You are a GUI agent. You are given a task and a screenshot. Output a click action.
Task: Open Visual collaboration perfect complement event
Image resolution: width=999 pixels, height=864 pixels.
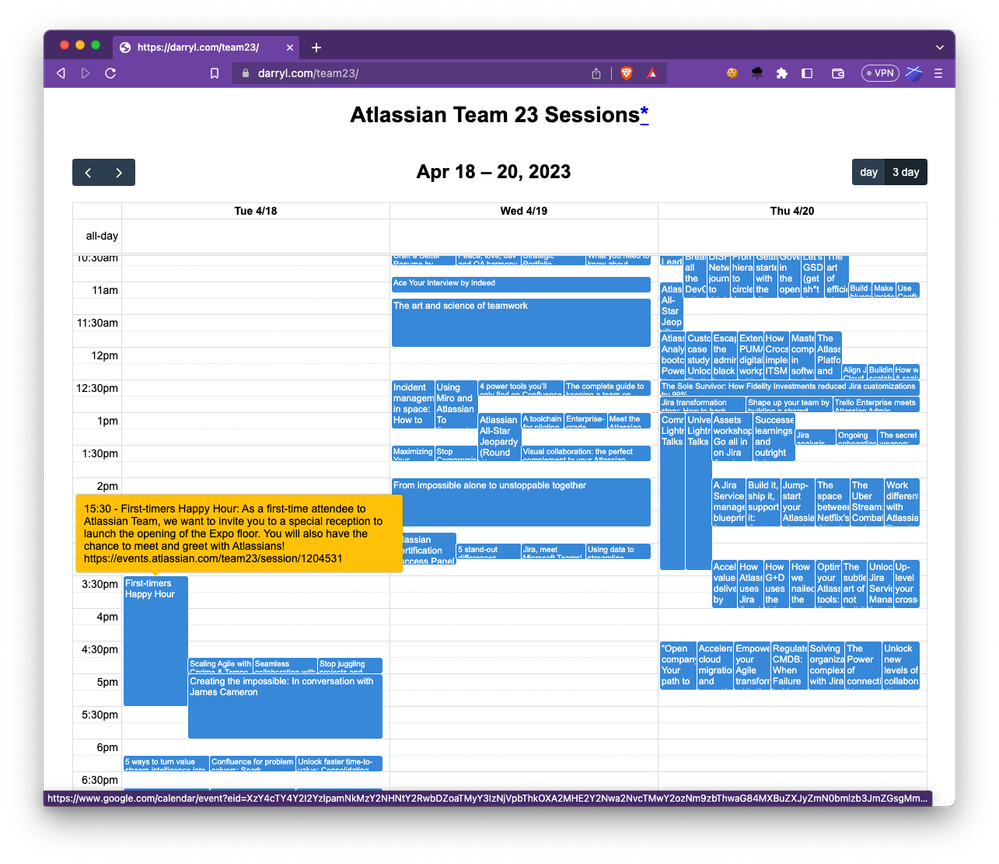pyautogui.click(x=586, y=453)
